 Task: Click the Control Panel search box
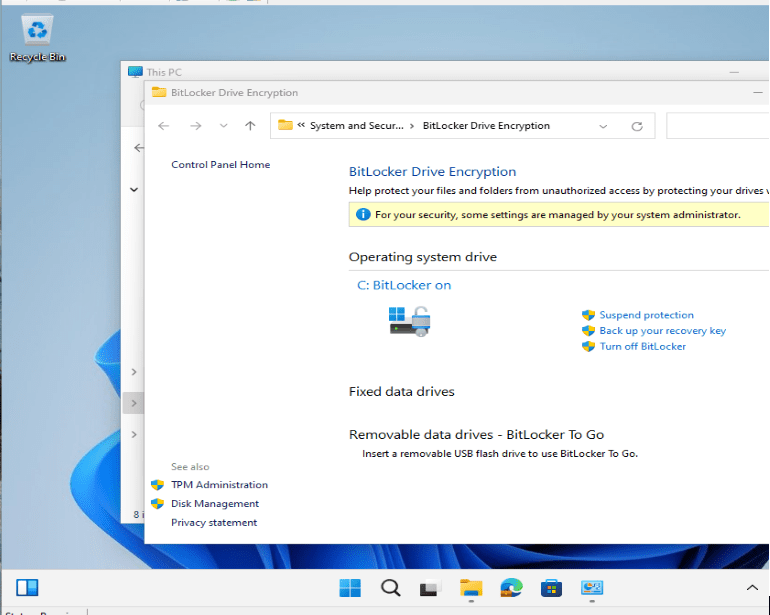click(x=717, y=126)
